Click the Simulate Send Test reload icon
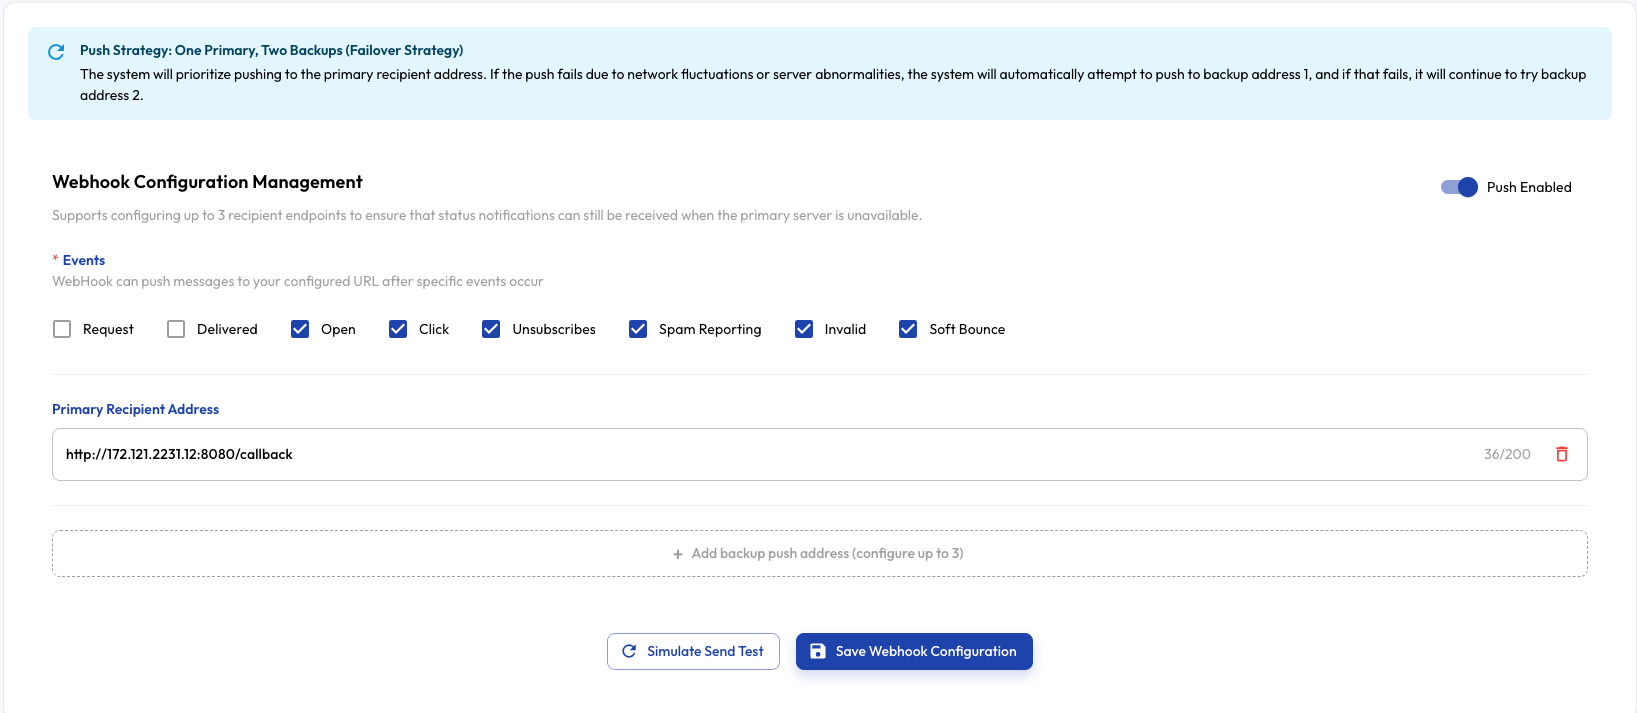The width and height of the screenshot is (1637, 713). coord(629,651)
